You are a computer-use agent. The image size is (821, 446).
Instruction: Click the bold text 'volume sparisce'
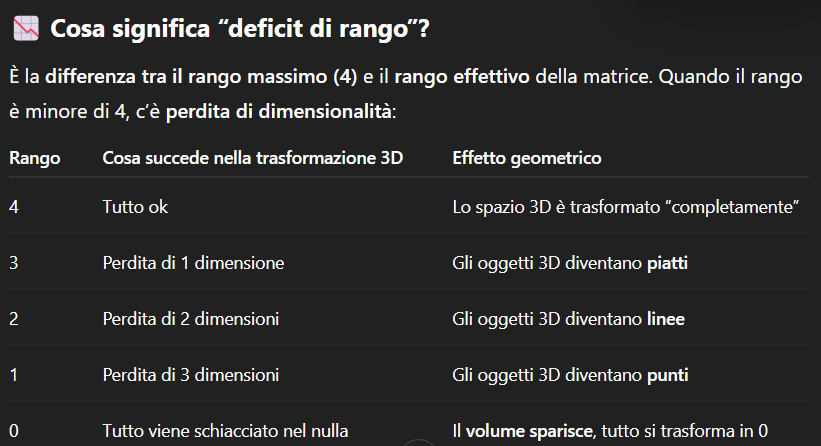529,431
